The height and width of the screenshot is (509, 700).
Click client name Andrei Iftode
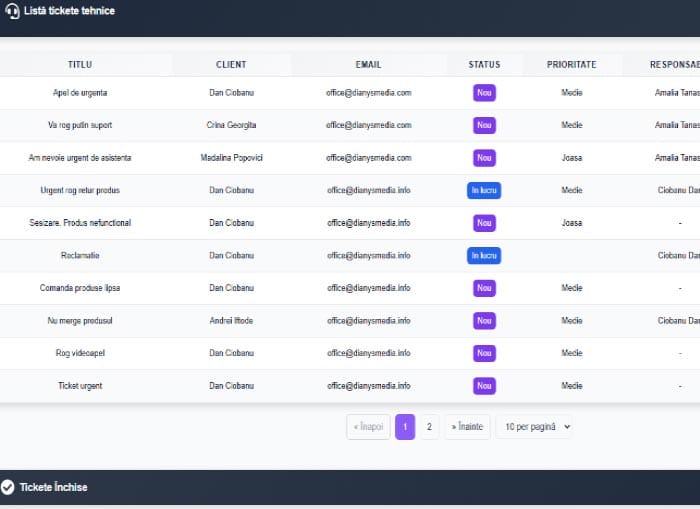pos(231,321)
